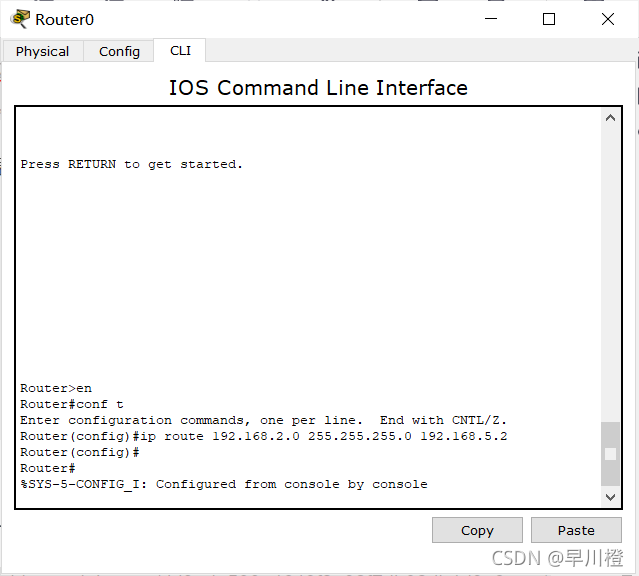Switch to the Physical tab

click(42, 51)
